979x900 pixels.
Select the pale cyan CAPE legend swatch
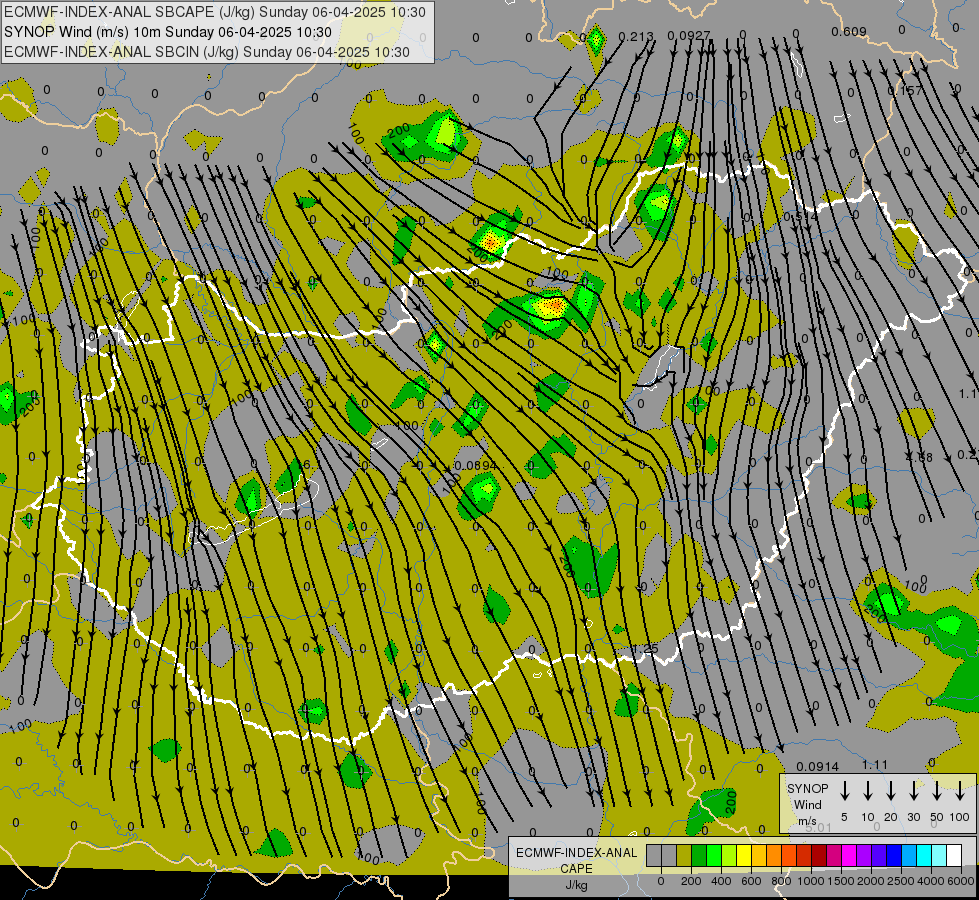tap(938, 855)
